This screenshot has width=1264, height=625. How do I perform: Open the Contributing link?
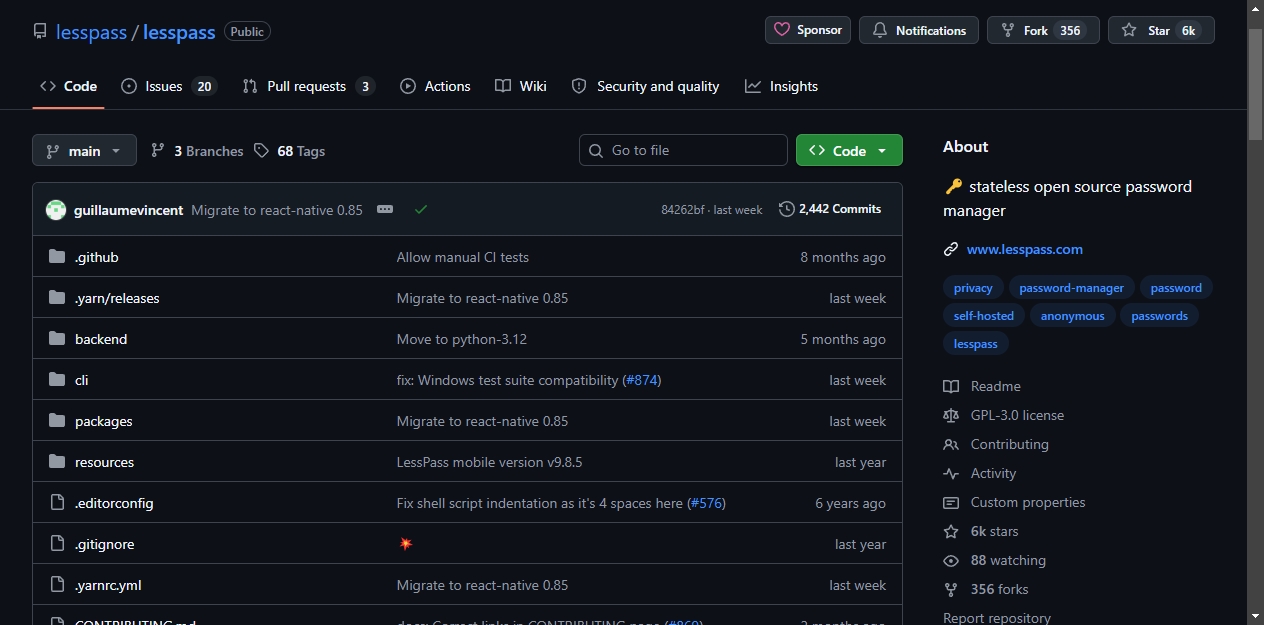pos(996,444)
